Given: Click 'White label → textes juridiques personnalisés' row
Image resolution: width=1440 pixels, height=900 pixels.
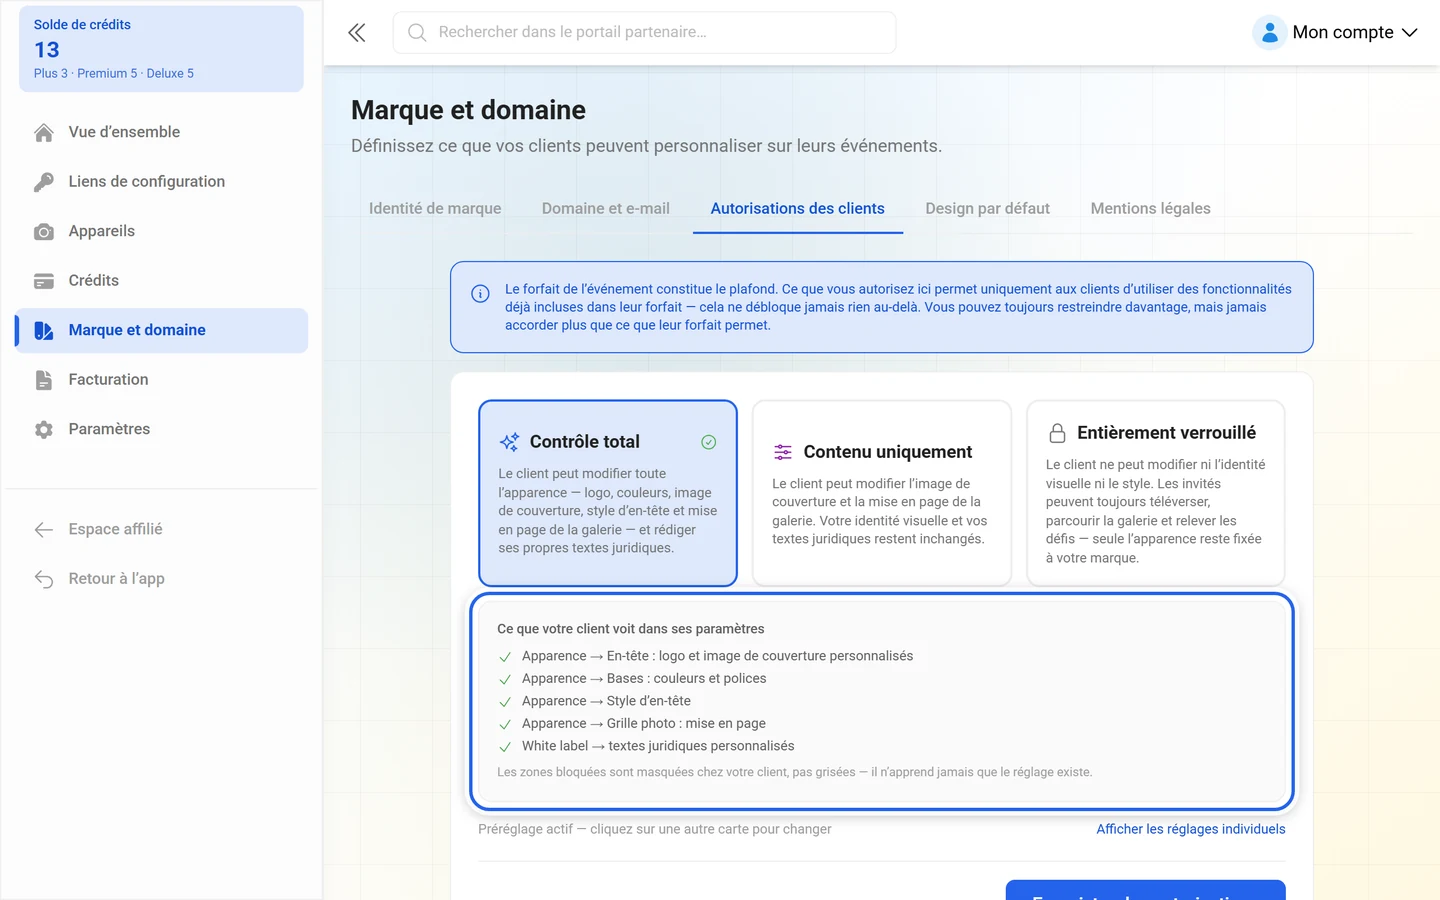Looking at the screenshot, I should click(x=658, y=746).
